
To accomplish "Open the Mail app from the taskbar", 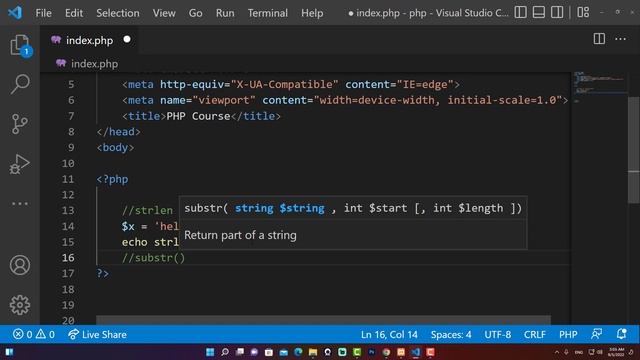I will coord(283,352).
